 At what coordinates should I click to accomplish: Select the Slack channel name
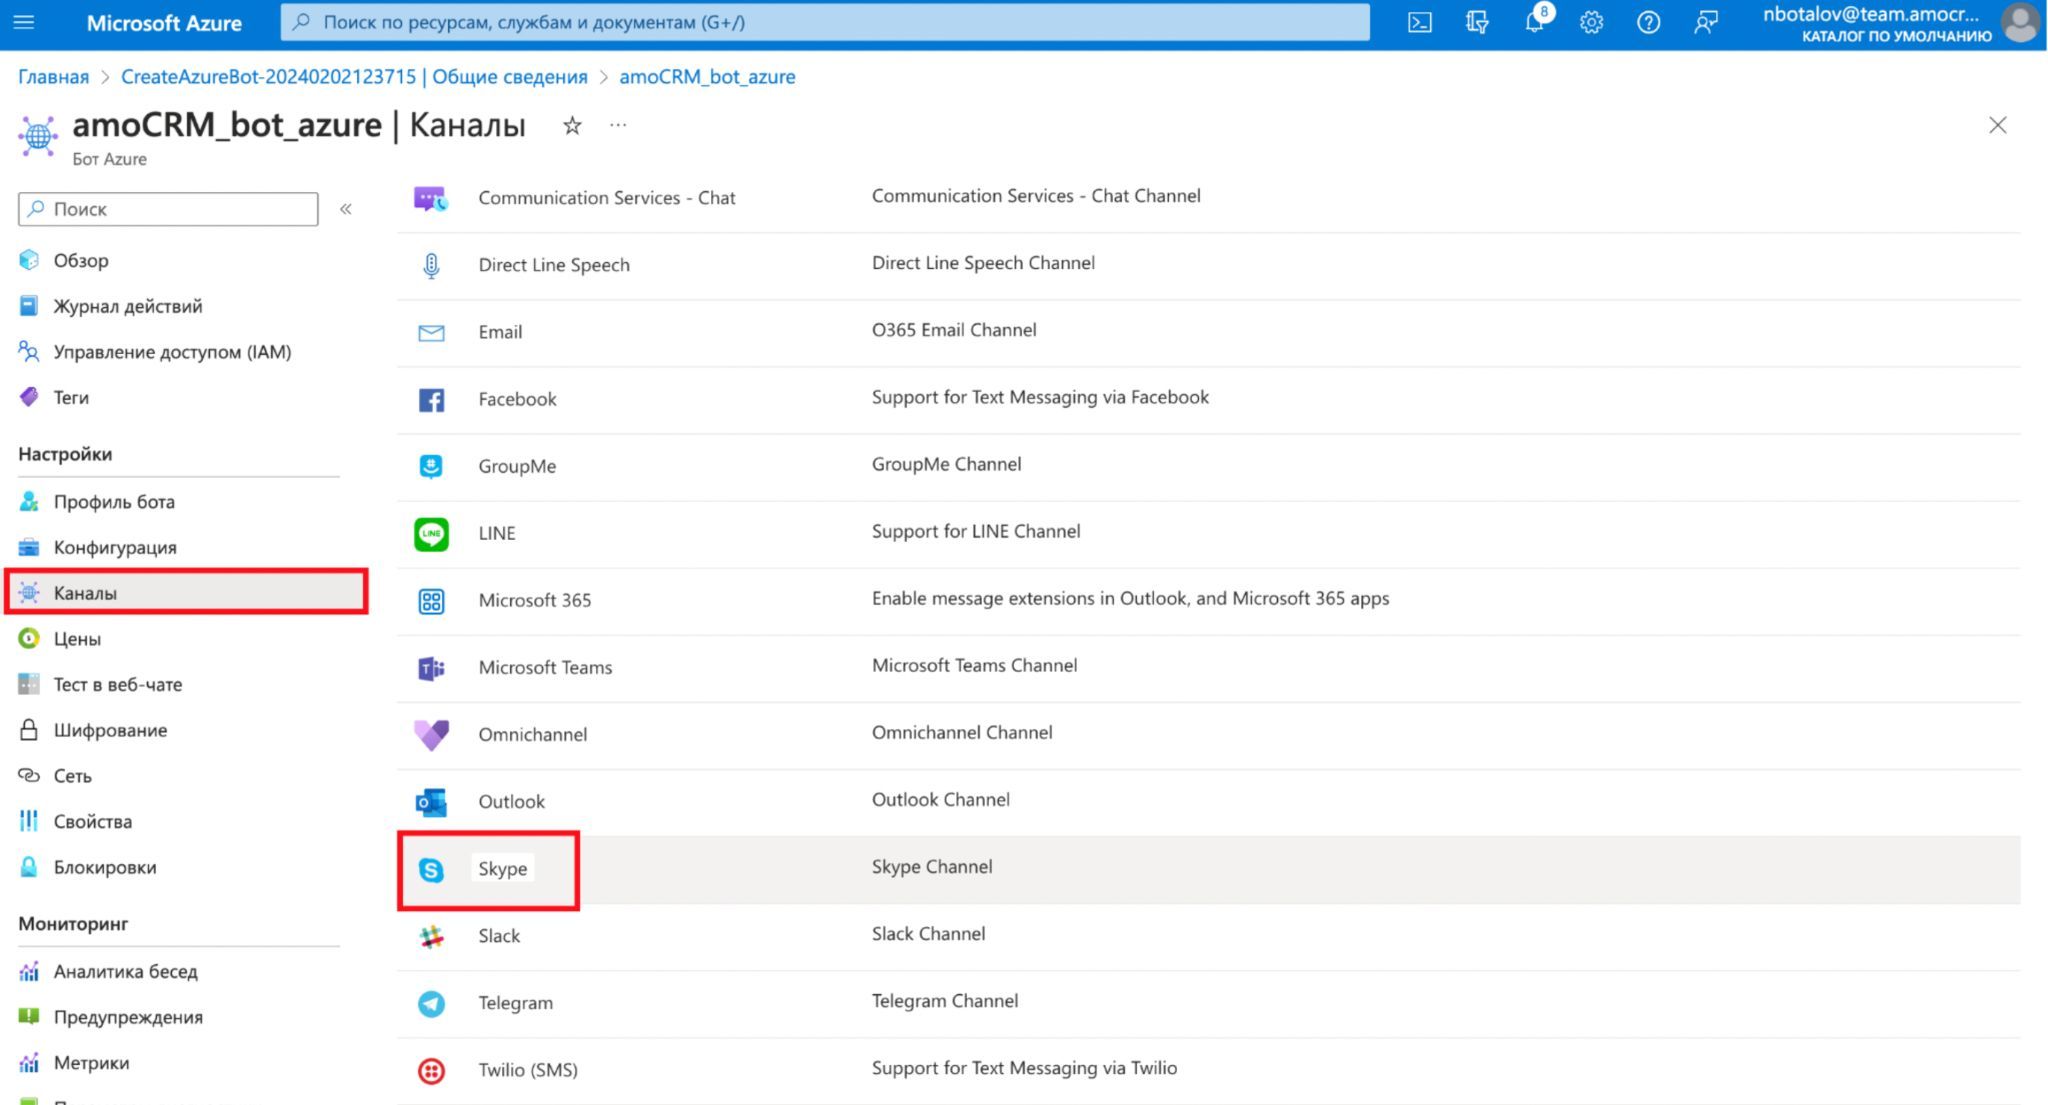(x=499, y=936)
